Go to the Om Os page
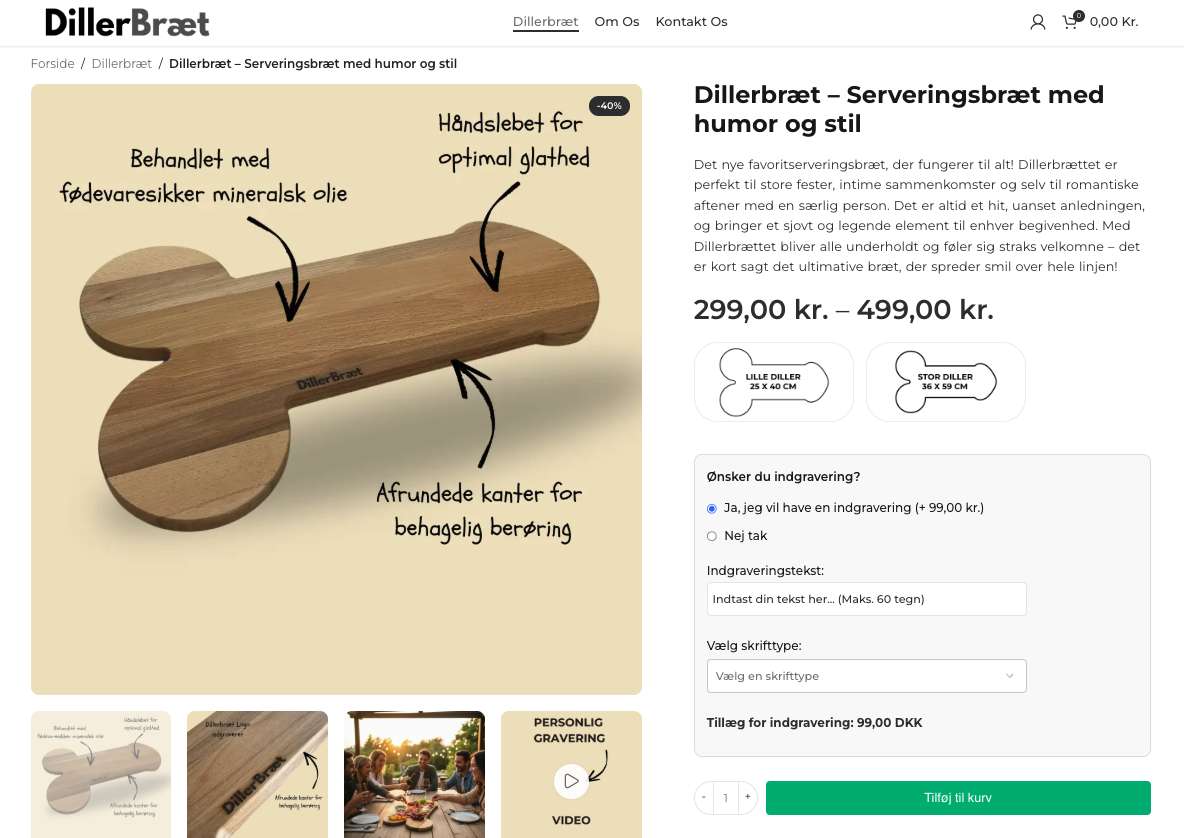Screen dimensions: 1184x838 point(617,22)
